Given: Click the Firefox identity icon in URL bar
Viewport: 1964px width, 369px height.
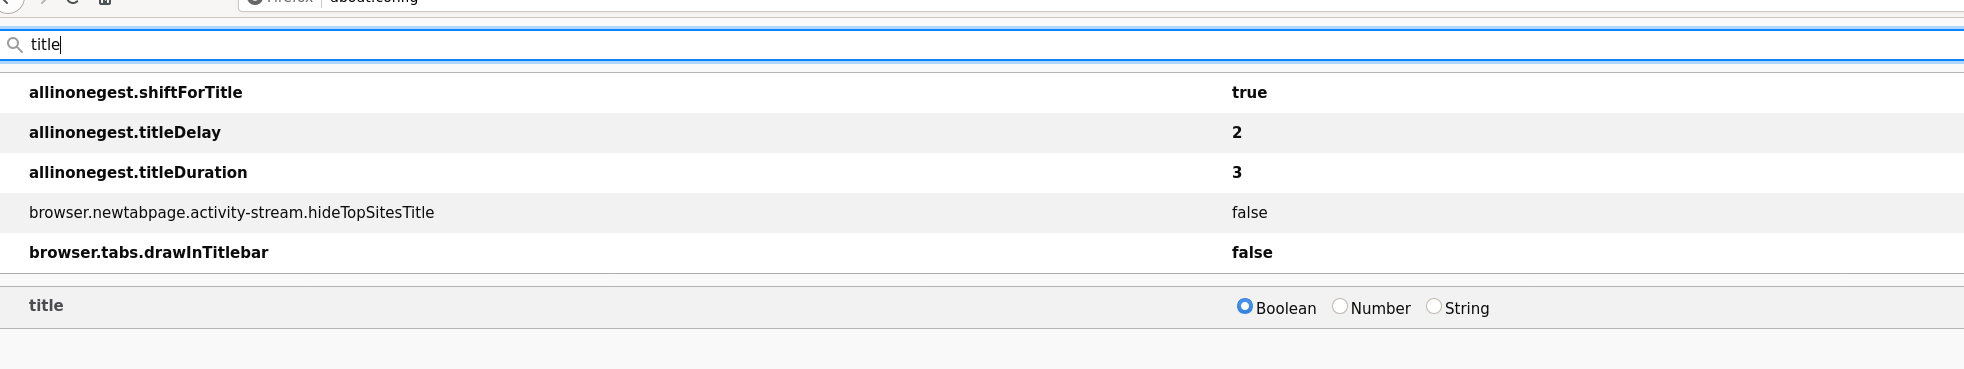Looking at the screenshot, I should point(255,2).
